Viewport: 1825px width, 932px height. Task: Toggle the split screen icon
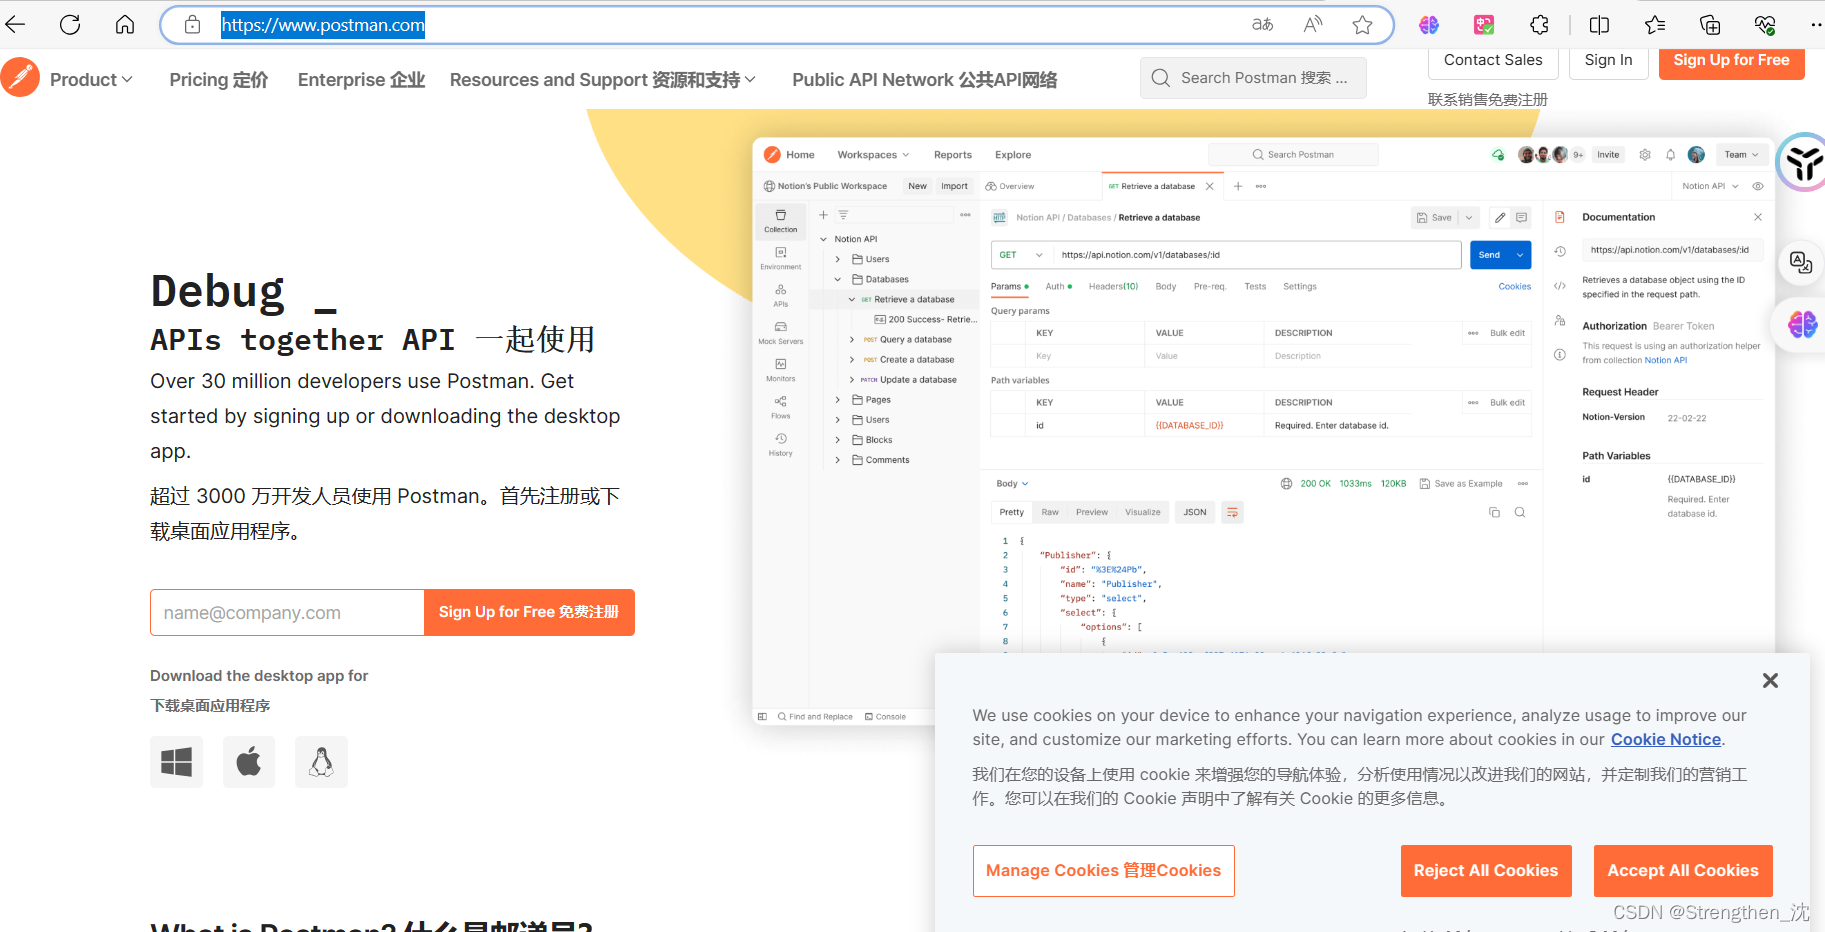tap(1600, 24)
